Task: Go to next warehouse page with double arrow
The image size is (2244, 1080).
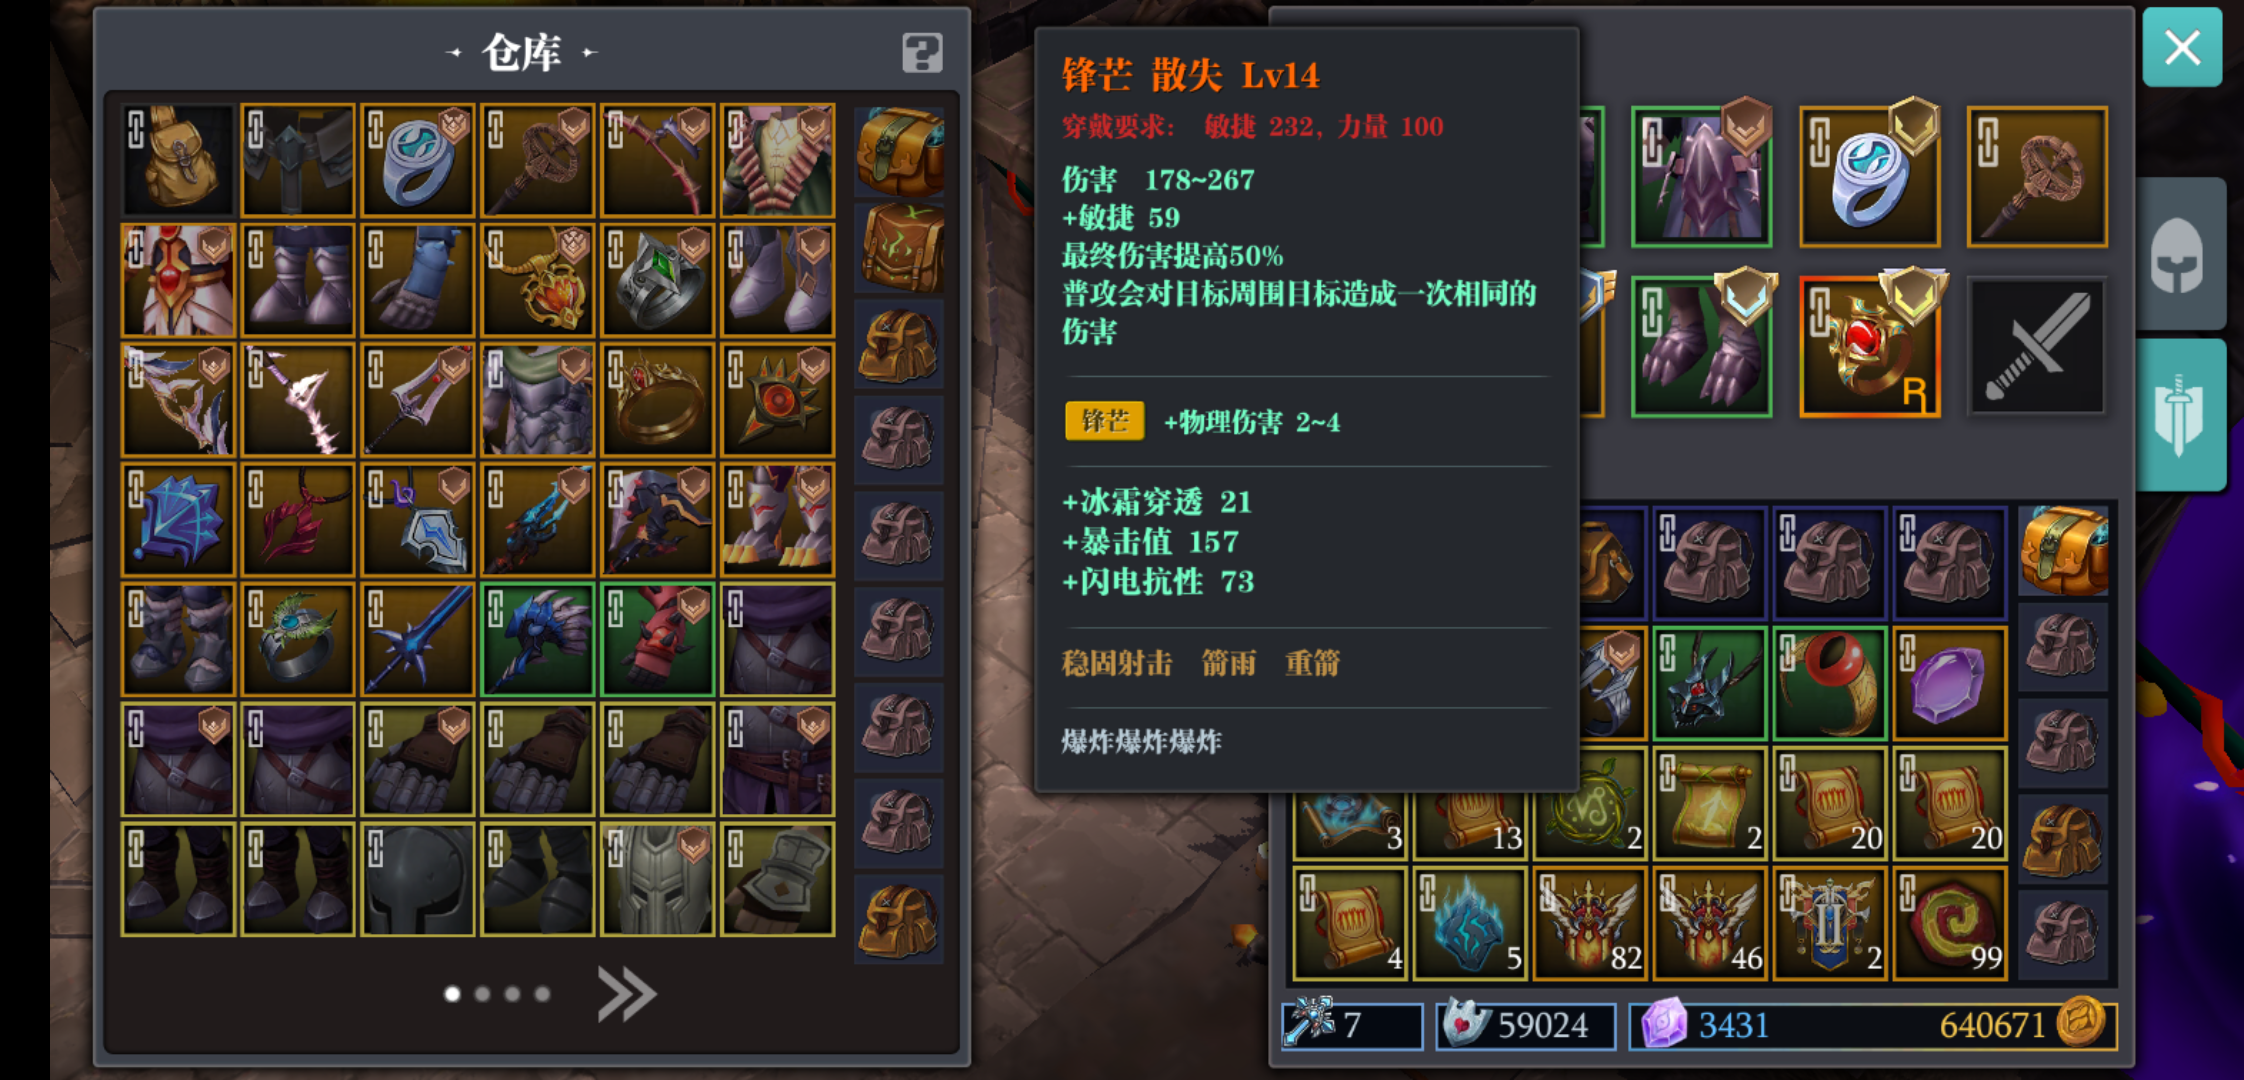Action: 626,994
